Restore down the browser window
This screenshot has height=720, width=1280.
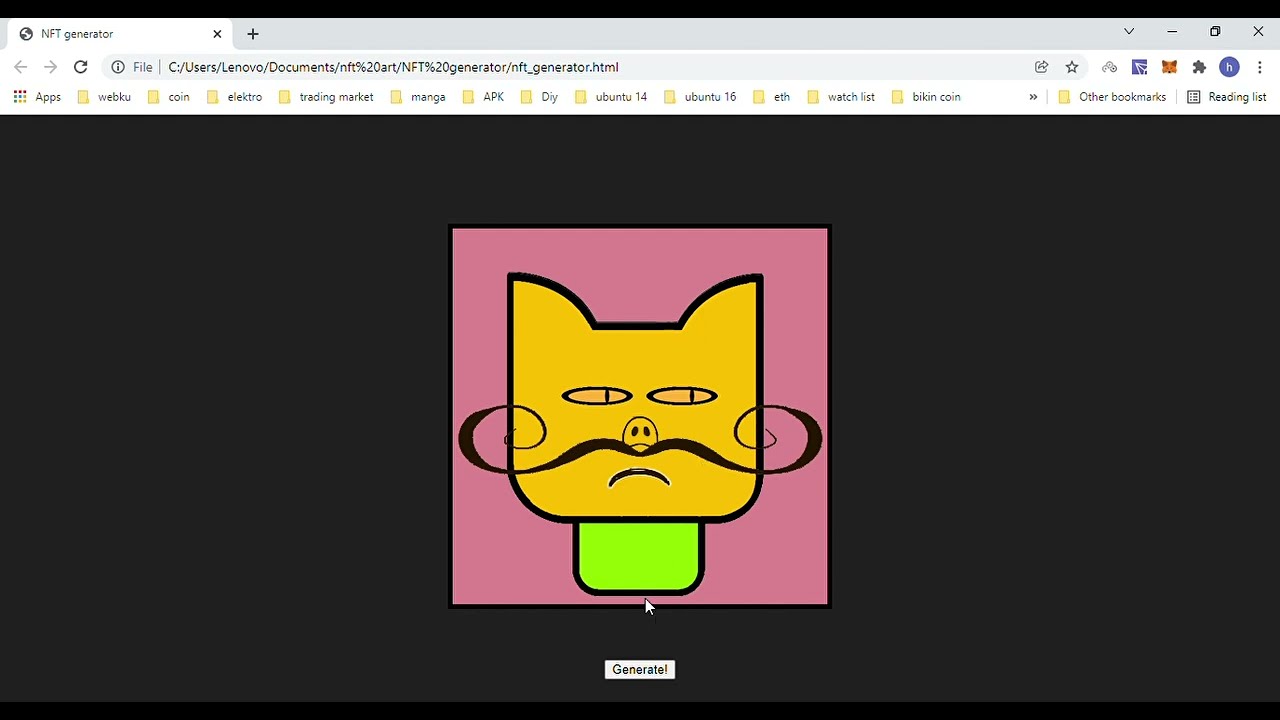coord(1215,32)
